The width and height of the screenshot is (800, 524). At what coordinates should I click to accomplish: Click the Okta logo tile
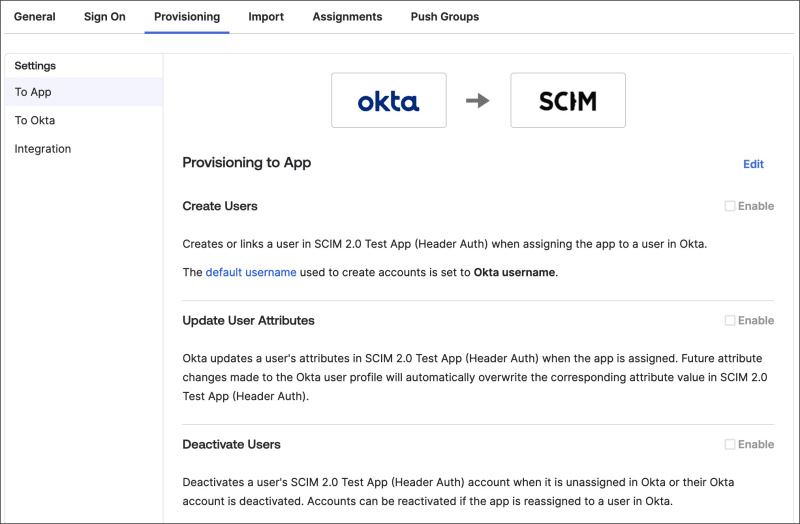389,100
